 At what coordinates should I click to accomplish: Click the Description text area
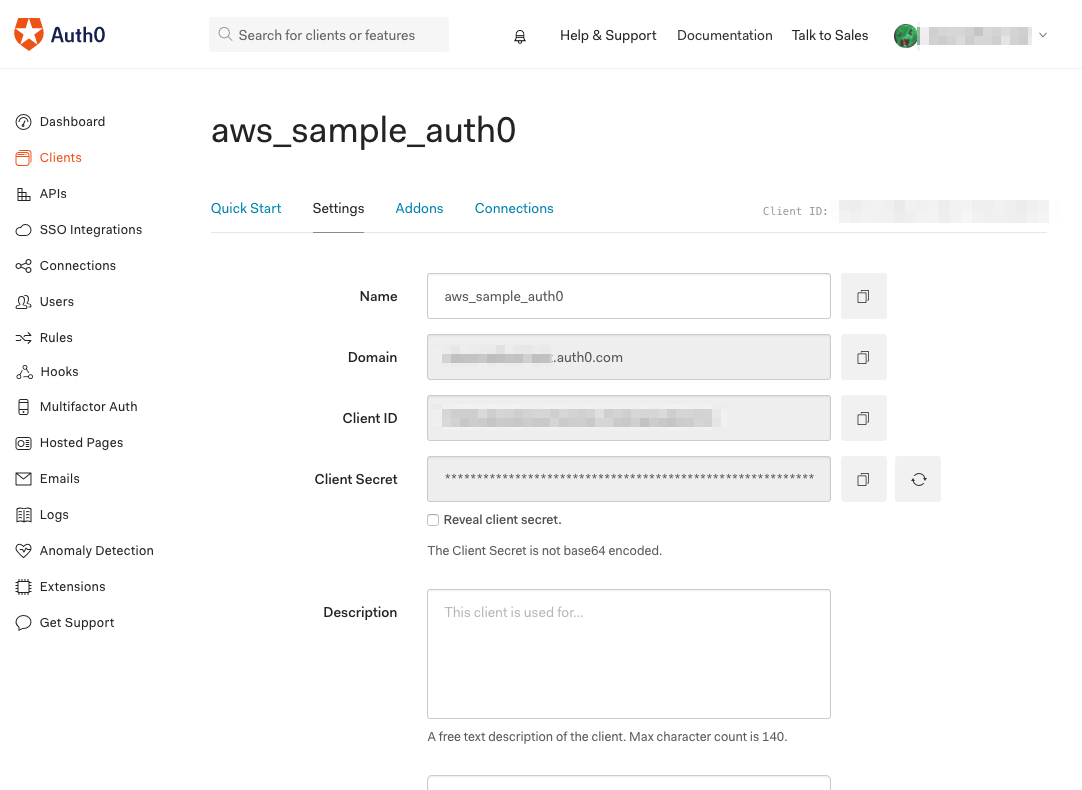628,654
